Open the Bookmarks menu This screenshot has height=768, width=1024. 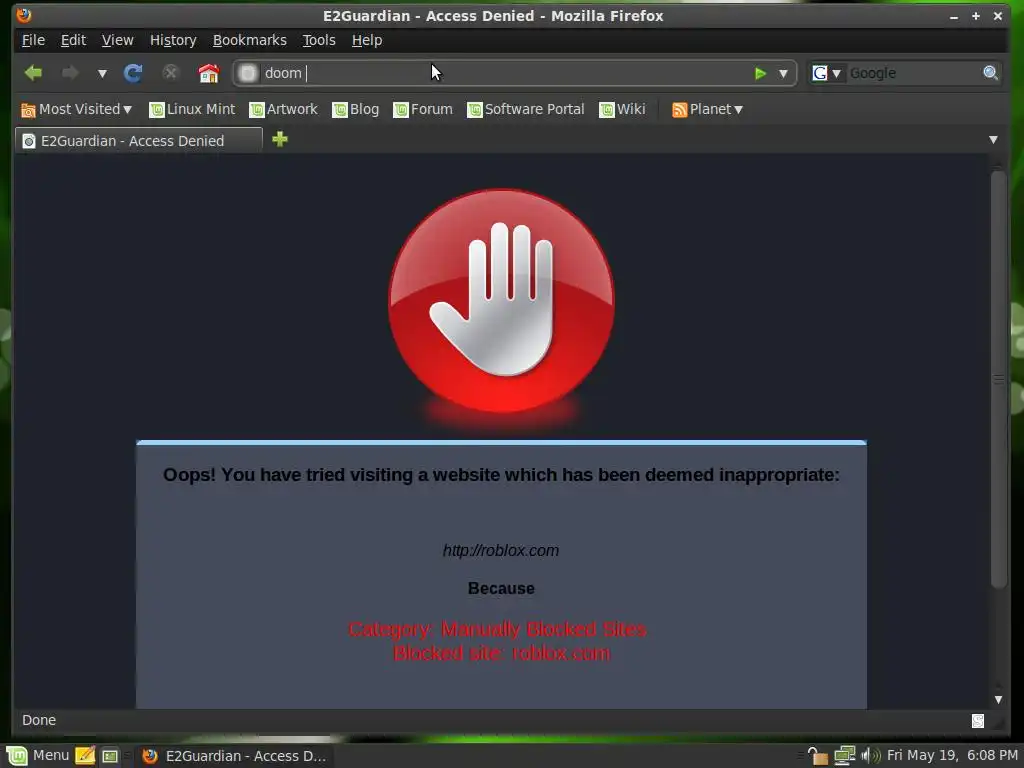[x=249, y=40]
